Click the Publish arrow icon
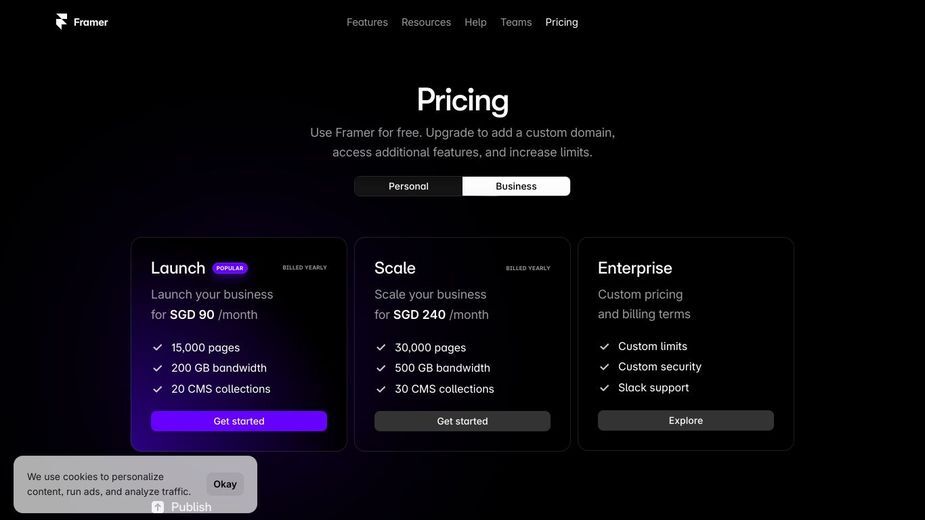This screenshot has width=925, height=520. 158,507
